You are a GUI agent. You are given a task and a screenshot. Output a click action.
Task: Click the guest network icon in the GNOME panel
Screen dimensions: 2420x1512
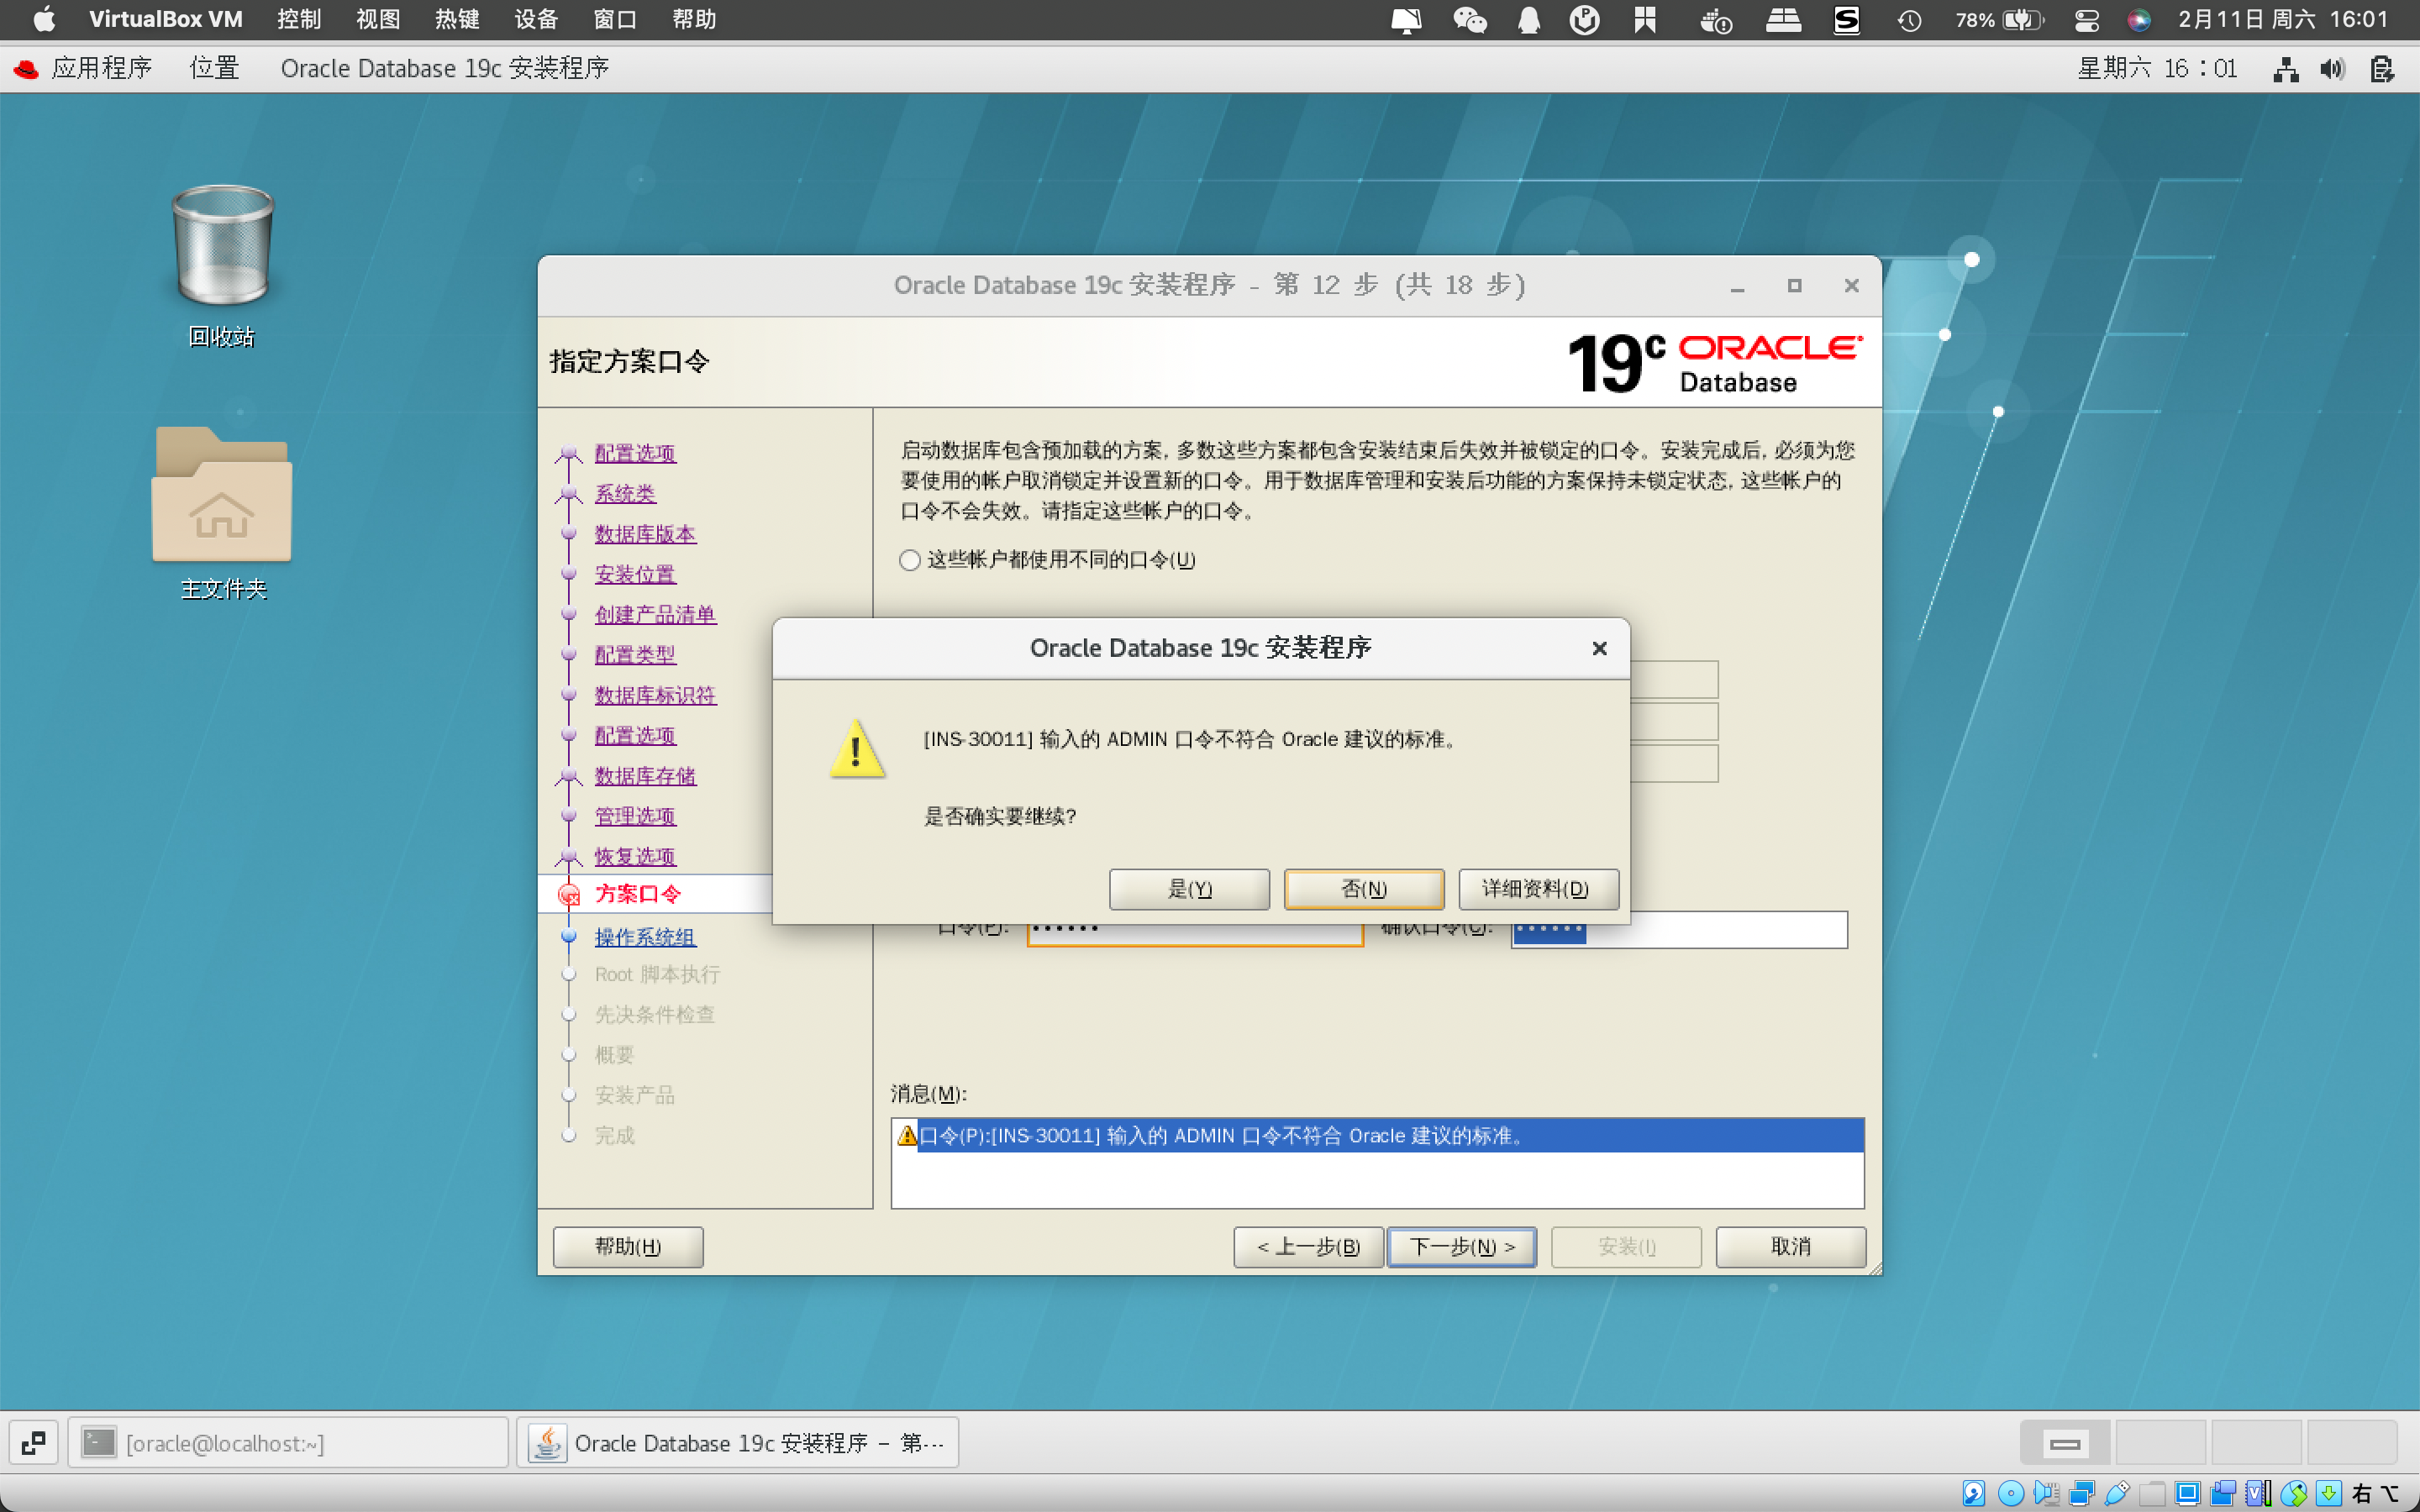(x=2285, y=69)
